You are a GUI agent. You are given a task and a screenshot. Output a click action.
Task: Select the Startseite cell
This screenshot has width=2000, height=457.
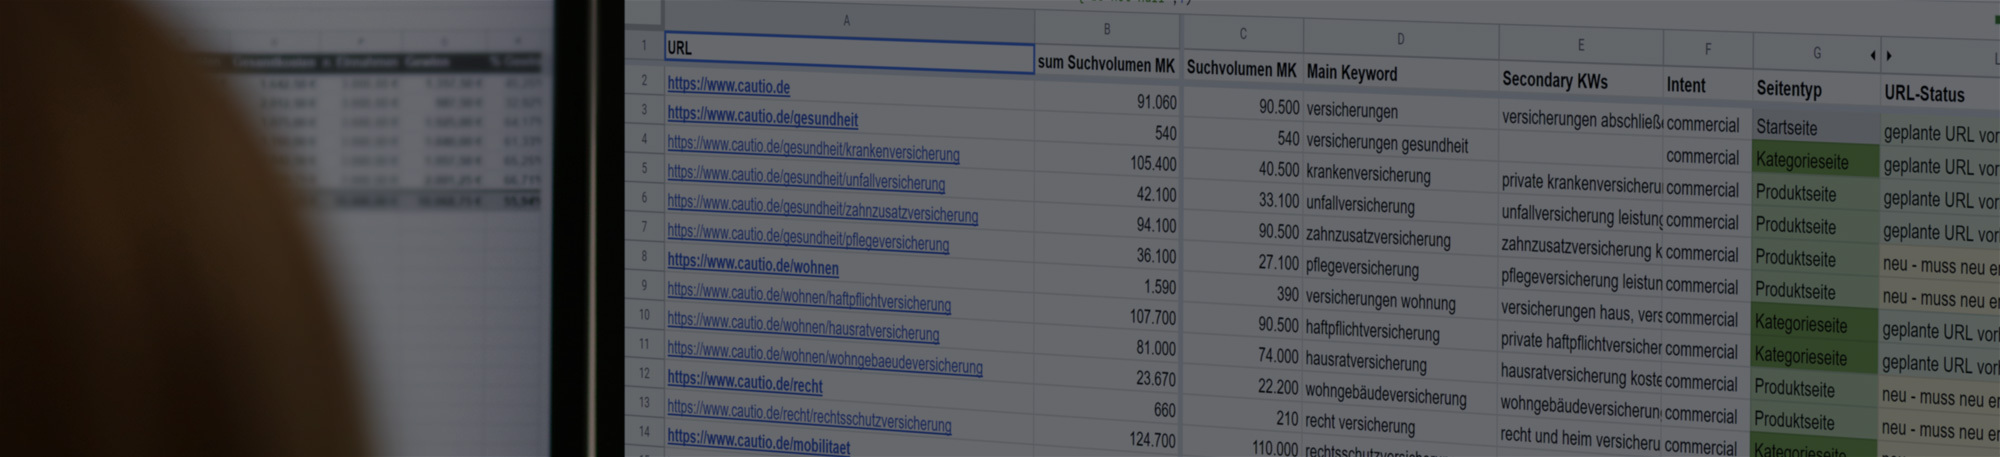pos(1816,128)
